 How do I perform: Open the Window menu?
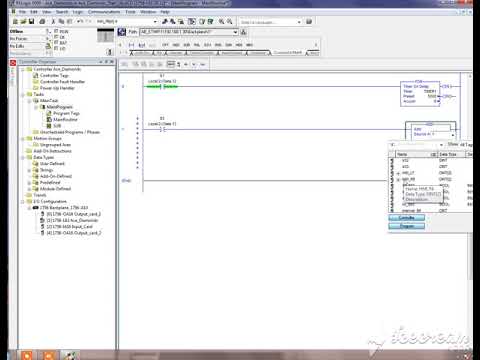pos(148,12)
